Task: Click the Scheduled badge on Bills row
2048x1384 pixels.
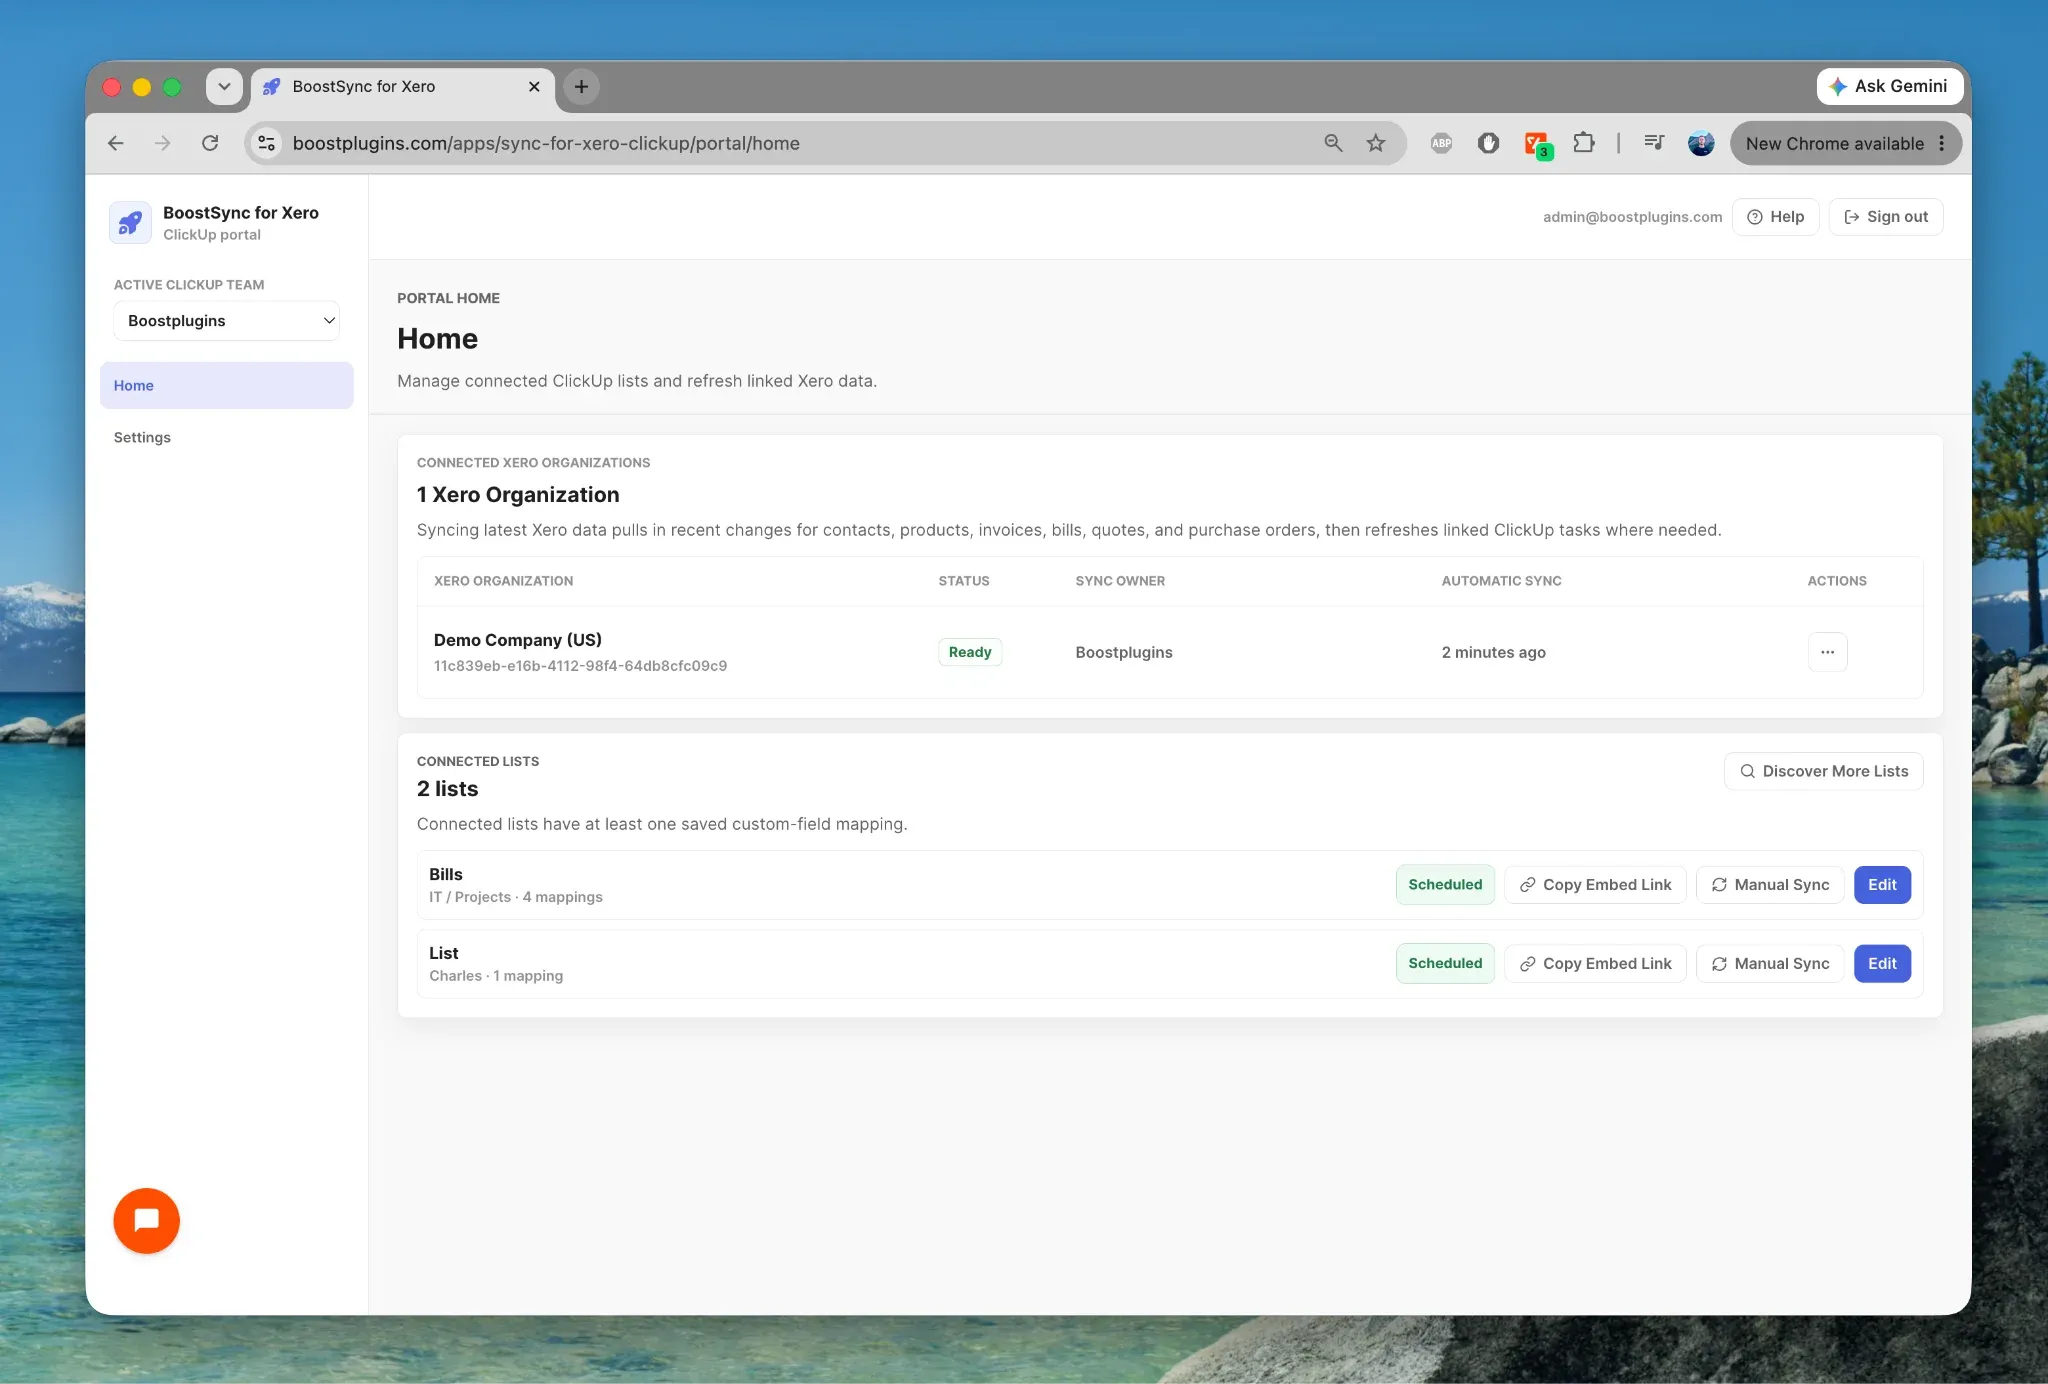Action: click(1445, 885)
